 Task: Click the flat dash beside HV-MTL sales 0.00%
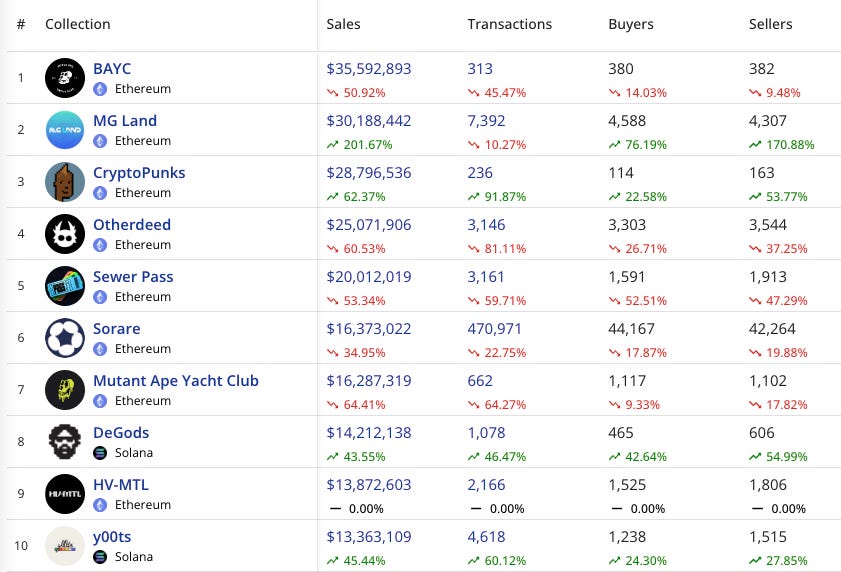click(335, 508)
